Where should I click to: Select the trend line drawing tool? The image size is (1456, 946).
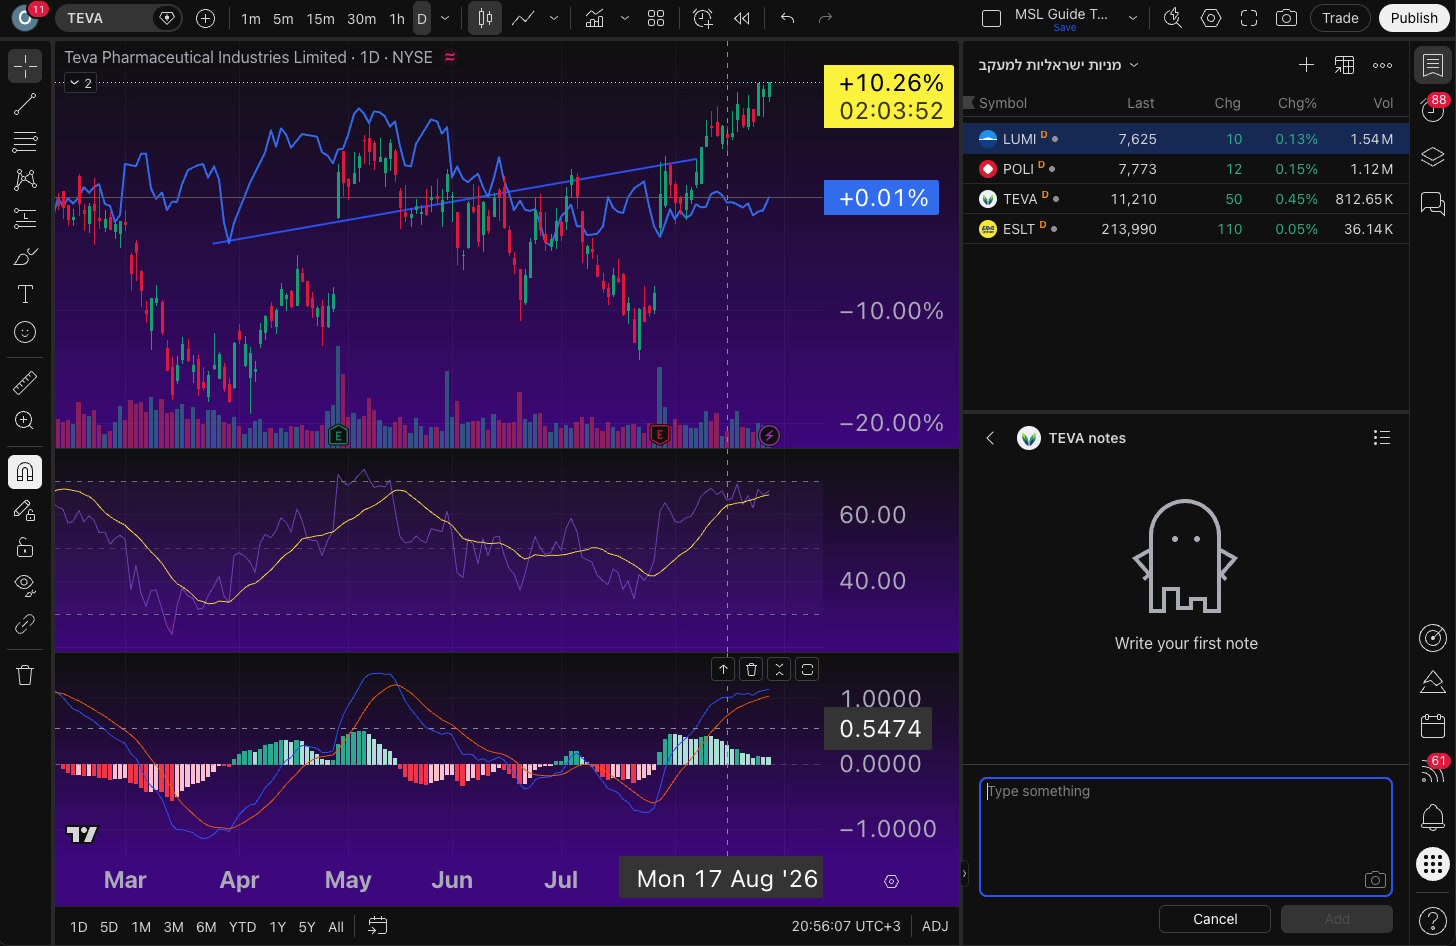[25, 103]
